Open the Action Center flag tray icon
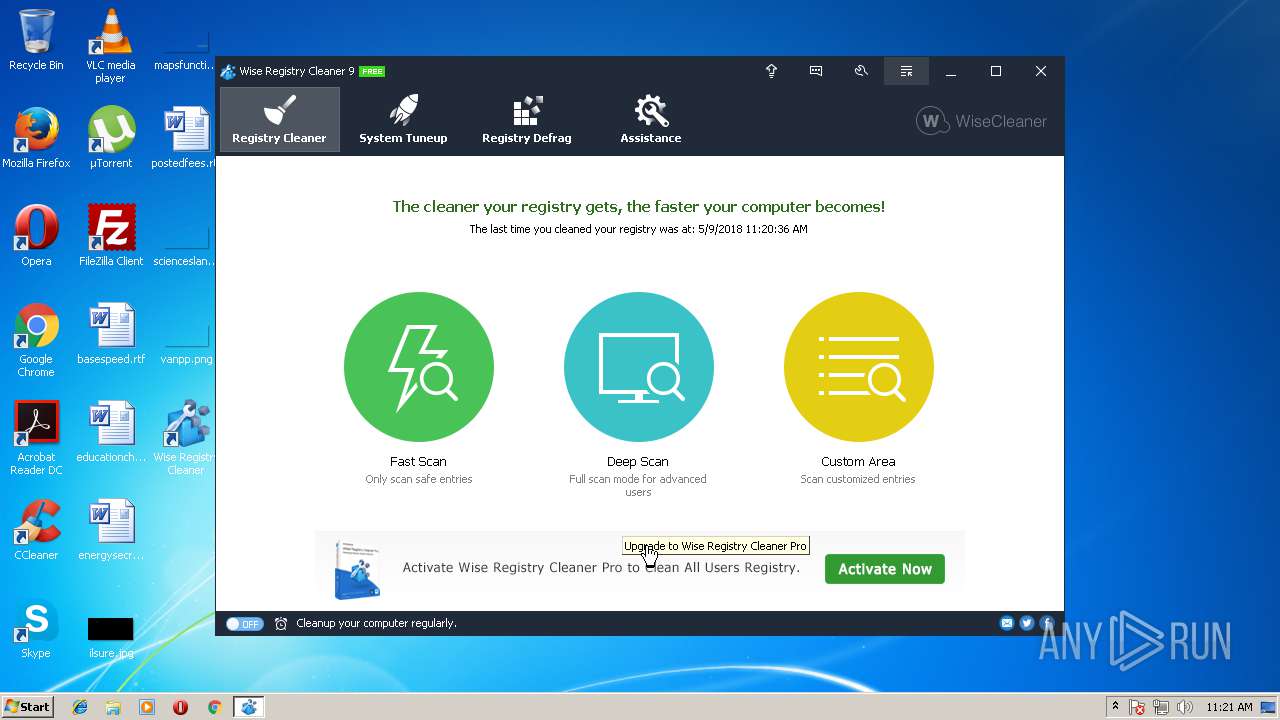Screen dimensions: 1280x720 (1137, 707)
